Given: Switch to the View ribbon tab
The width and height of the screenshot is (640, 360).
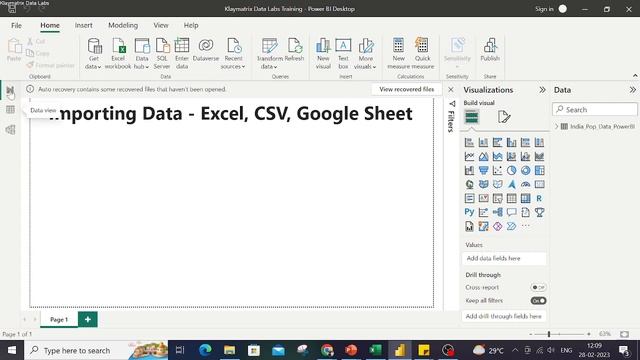Looking at the screenshot, I should click(x=161, y=25).
